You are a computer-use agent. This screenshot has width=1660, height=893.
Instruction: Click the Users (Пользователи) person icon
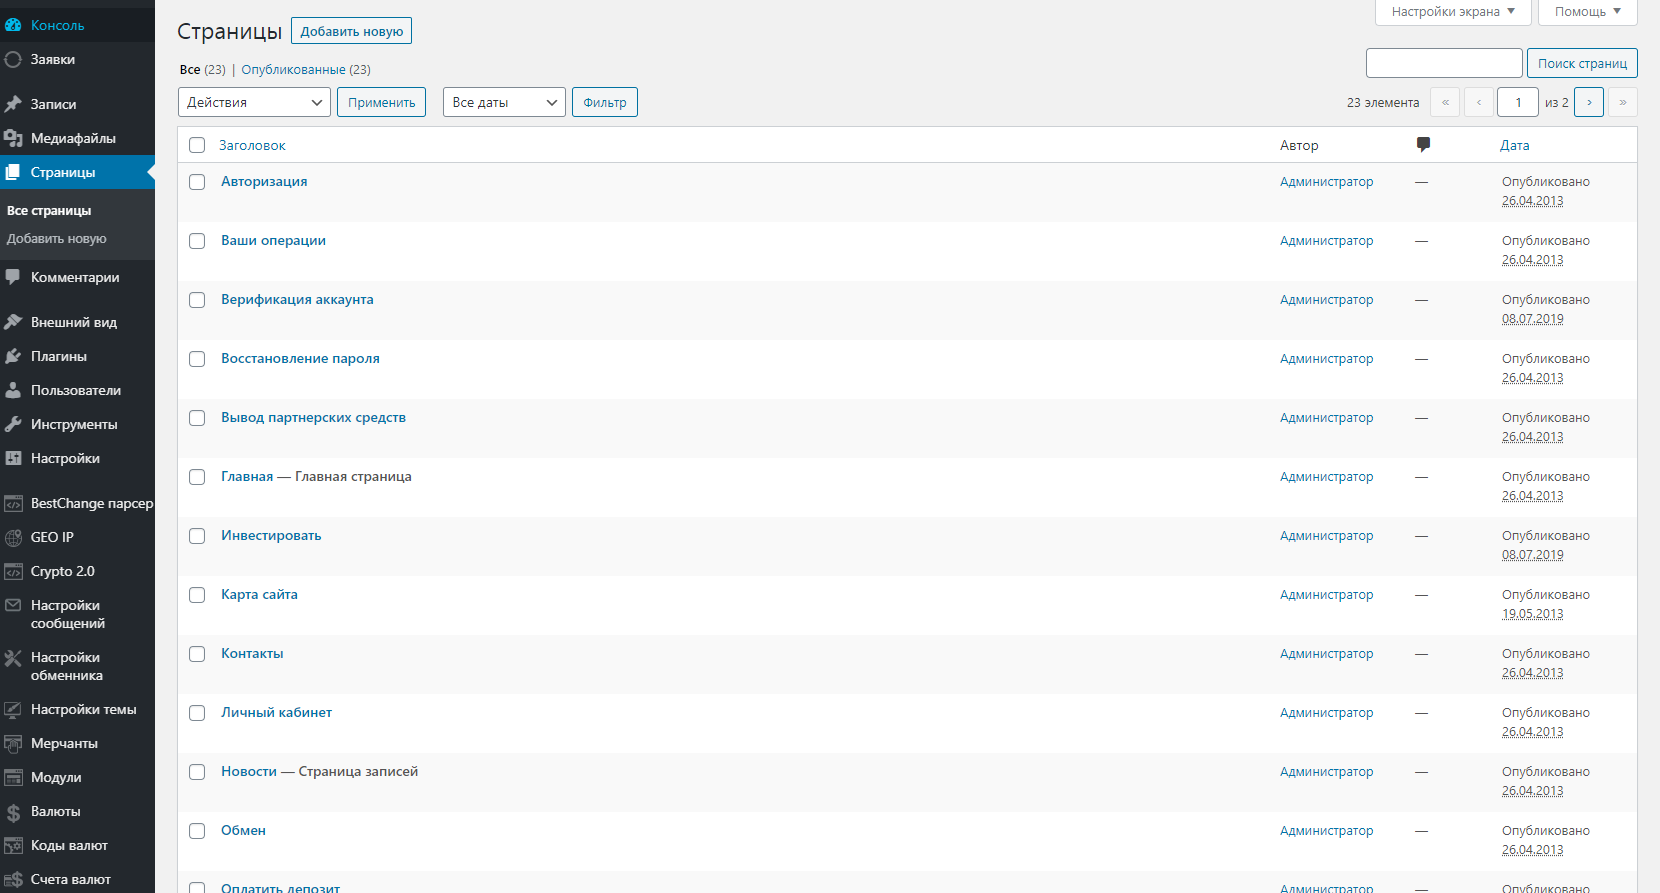(x=13, y=390)
